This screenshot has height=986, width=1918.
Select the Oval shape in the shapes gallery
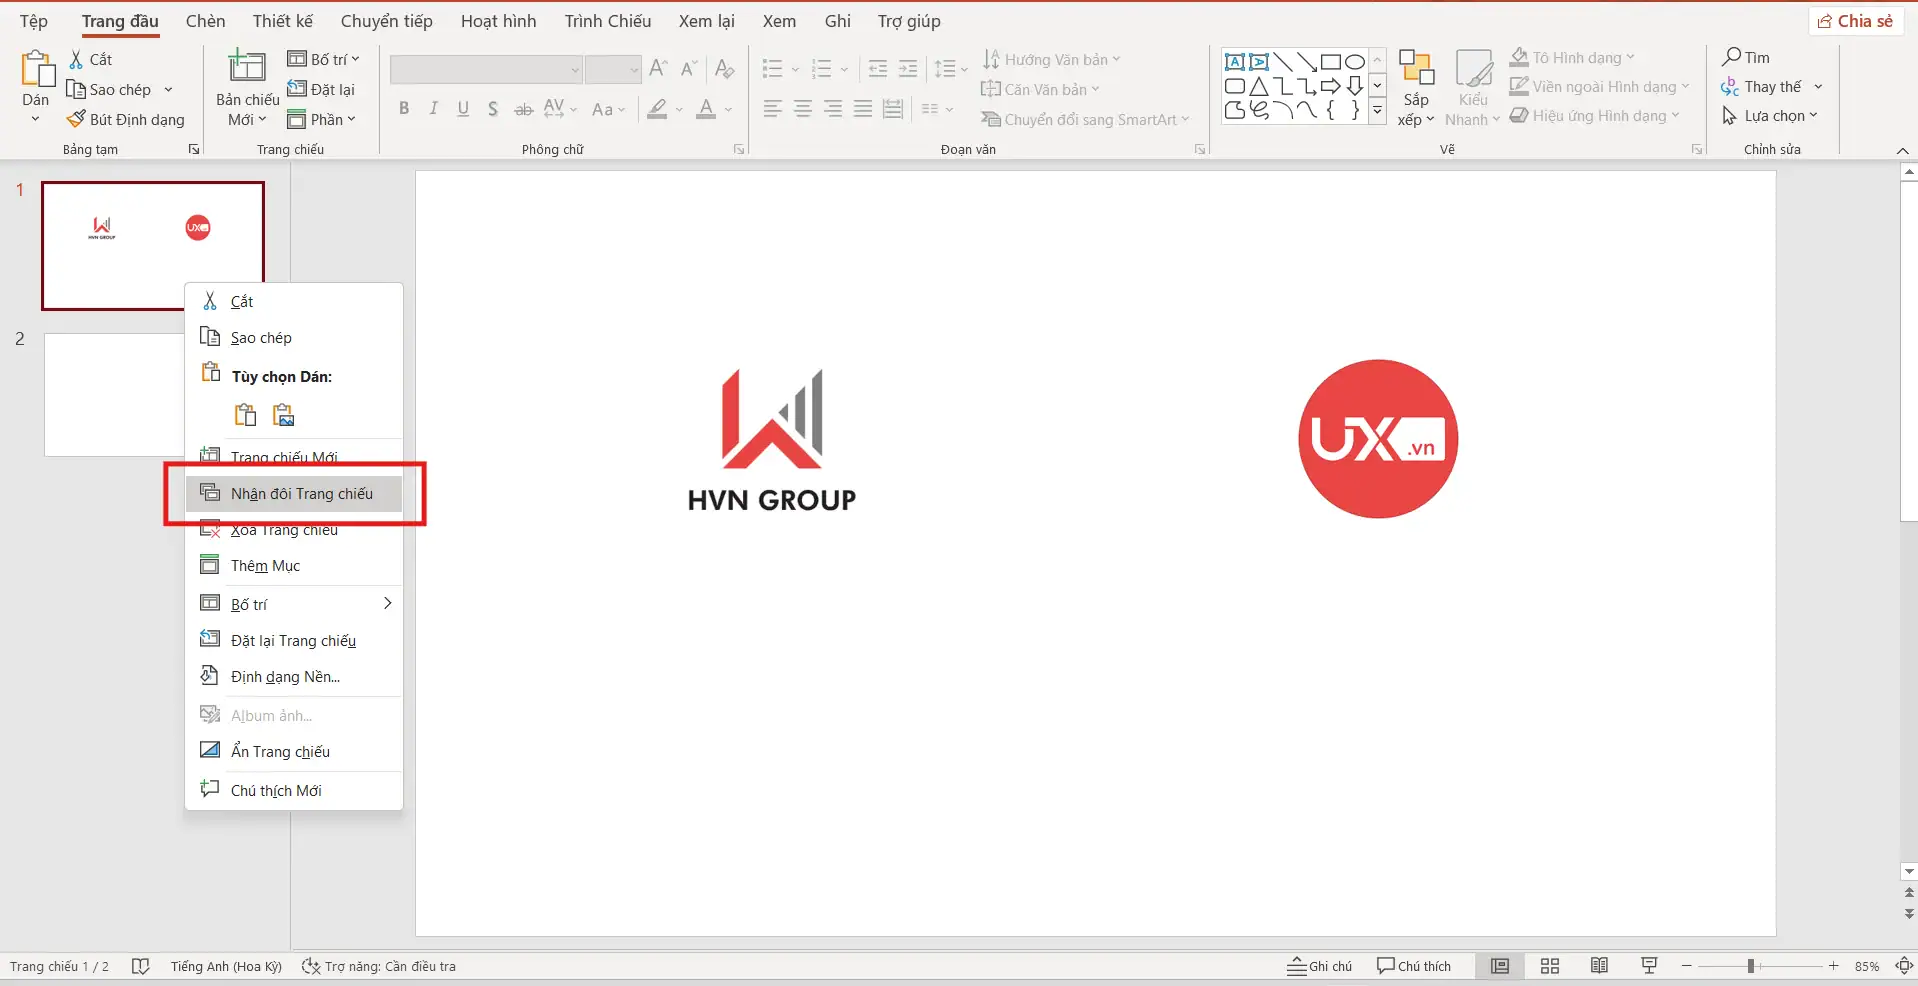tap(1354, 61)
